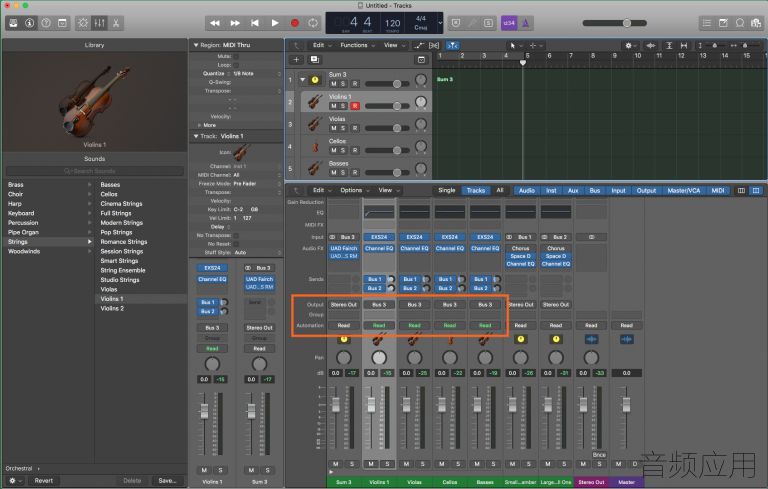Open the tracks area Edit menu
768x489 pixels.
[322, 45]
